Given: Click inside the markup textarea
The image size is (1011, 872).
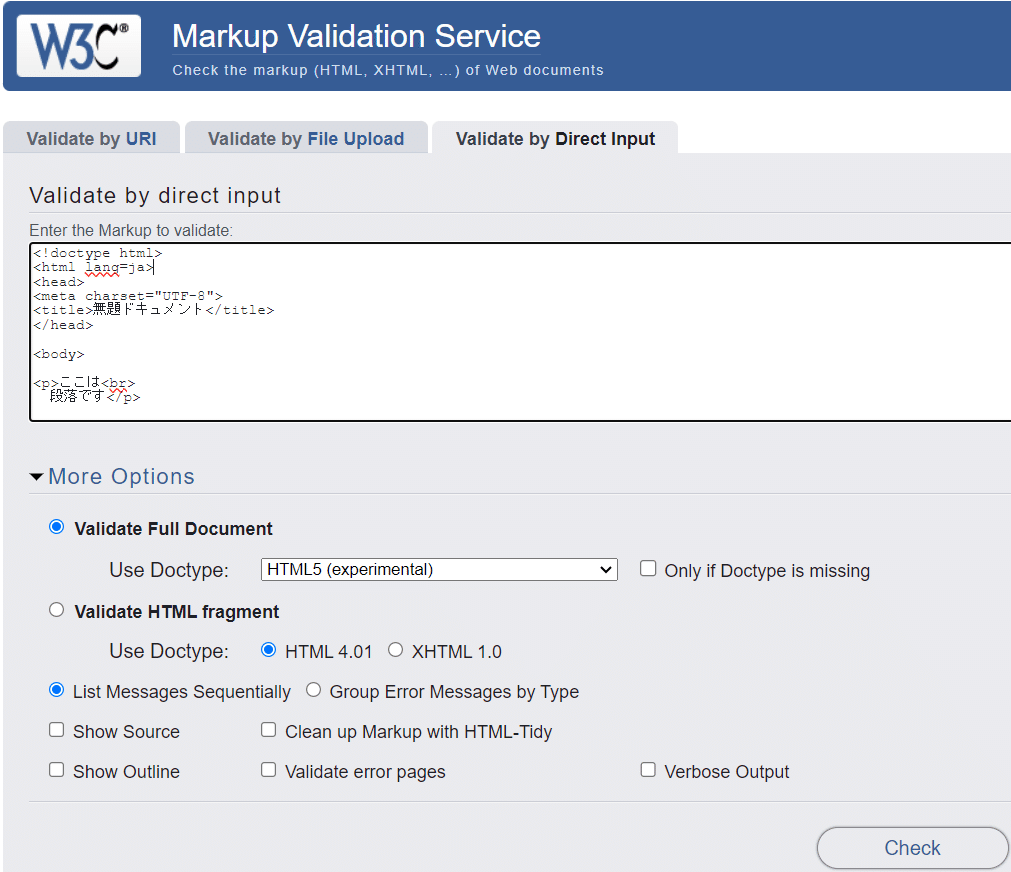Looking at the screenshot, I should (x=520, y=332).
